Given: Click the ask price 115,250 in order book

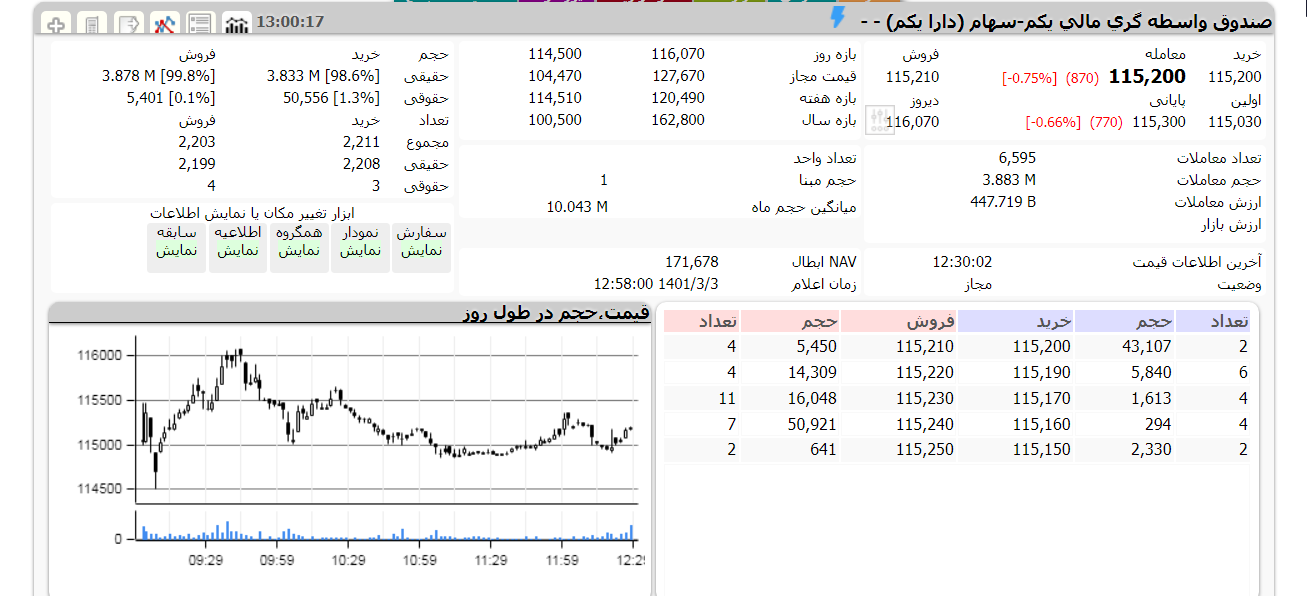Looking at the screenshot, I should click(925, 450).
